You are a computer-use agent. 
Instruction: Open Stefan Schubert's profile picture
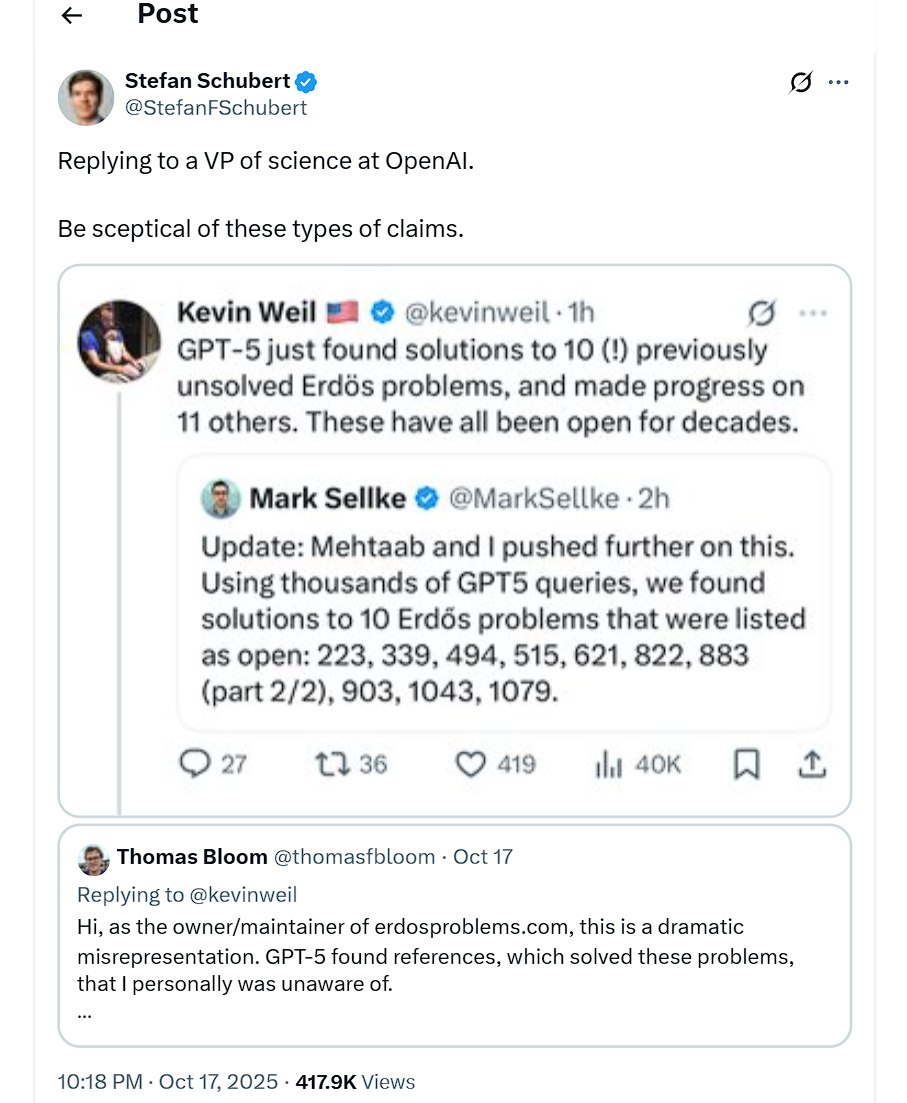click(86, 97)
